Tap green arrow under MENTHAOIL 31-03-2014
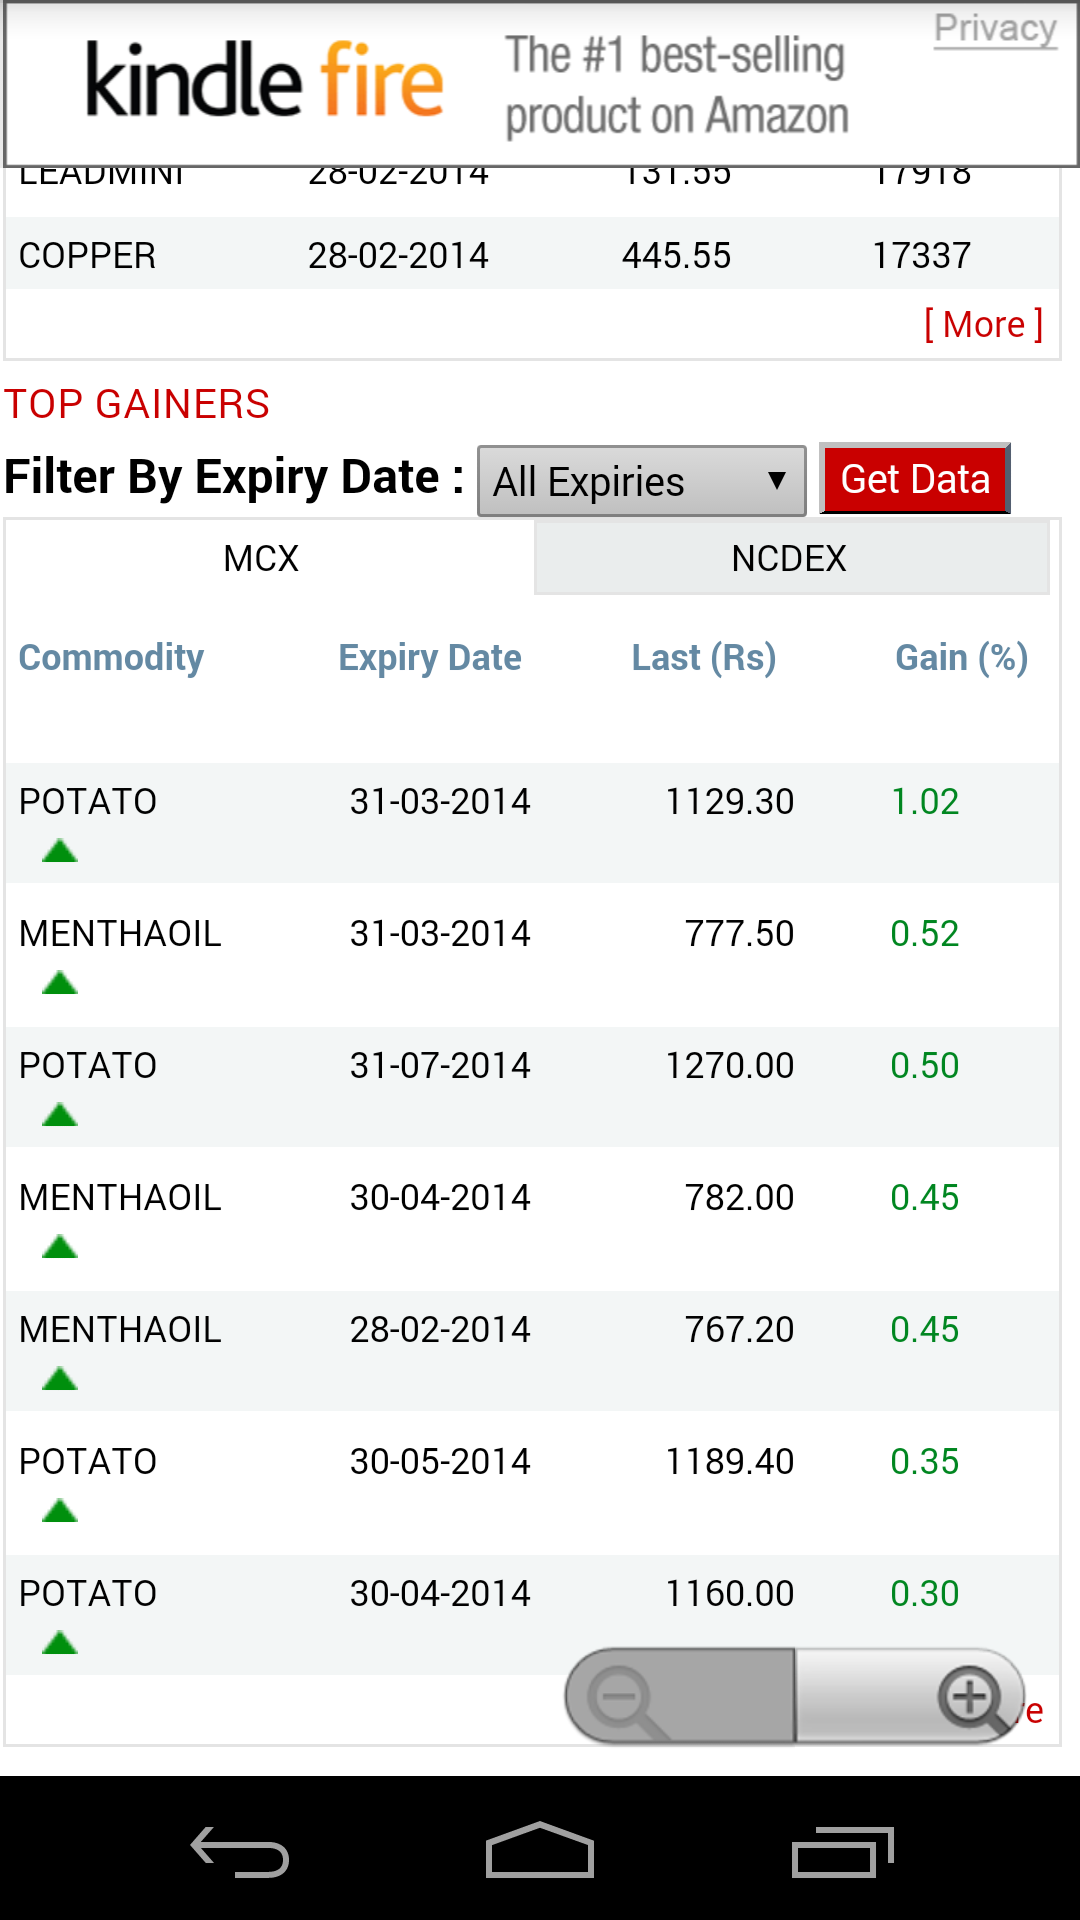The width and height of the screenshot is (1080, 1920). pyautogui.click(x=60, y=984)
